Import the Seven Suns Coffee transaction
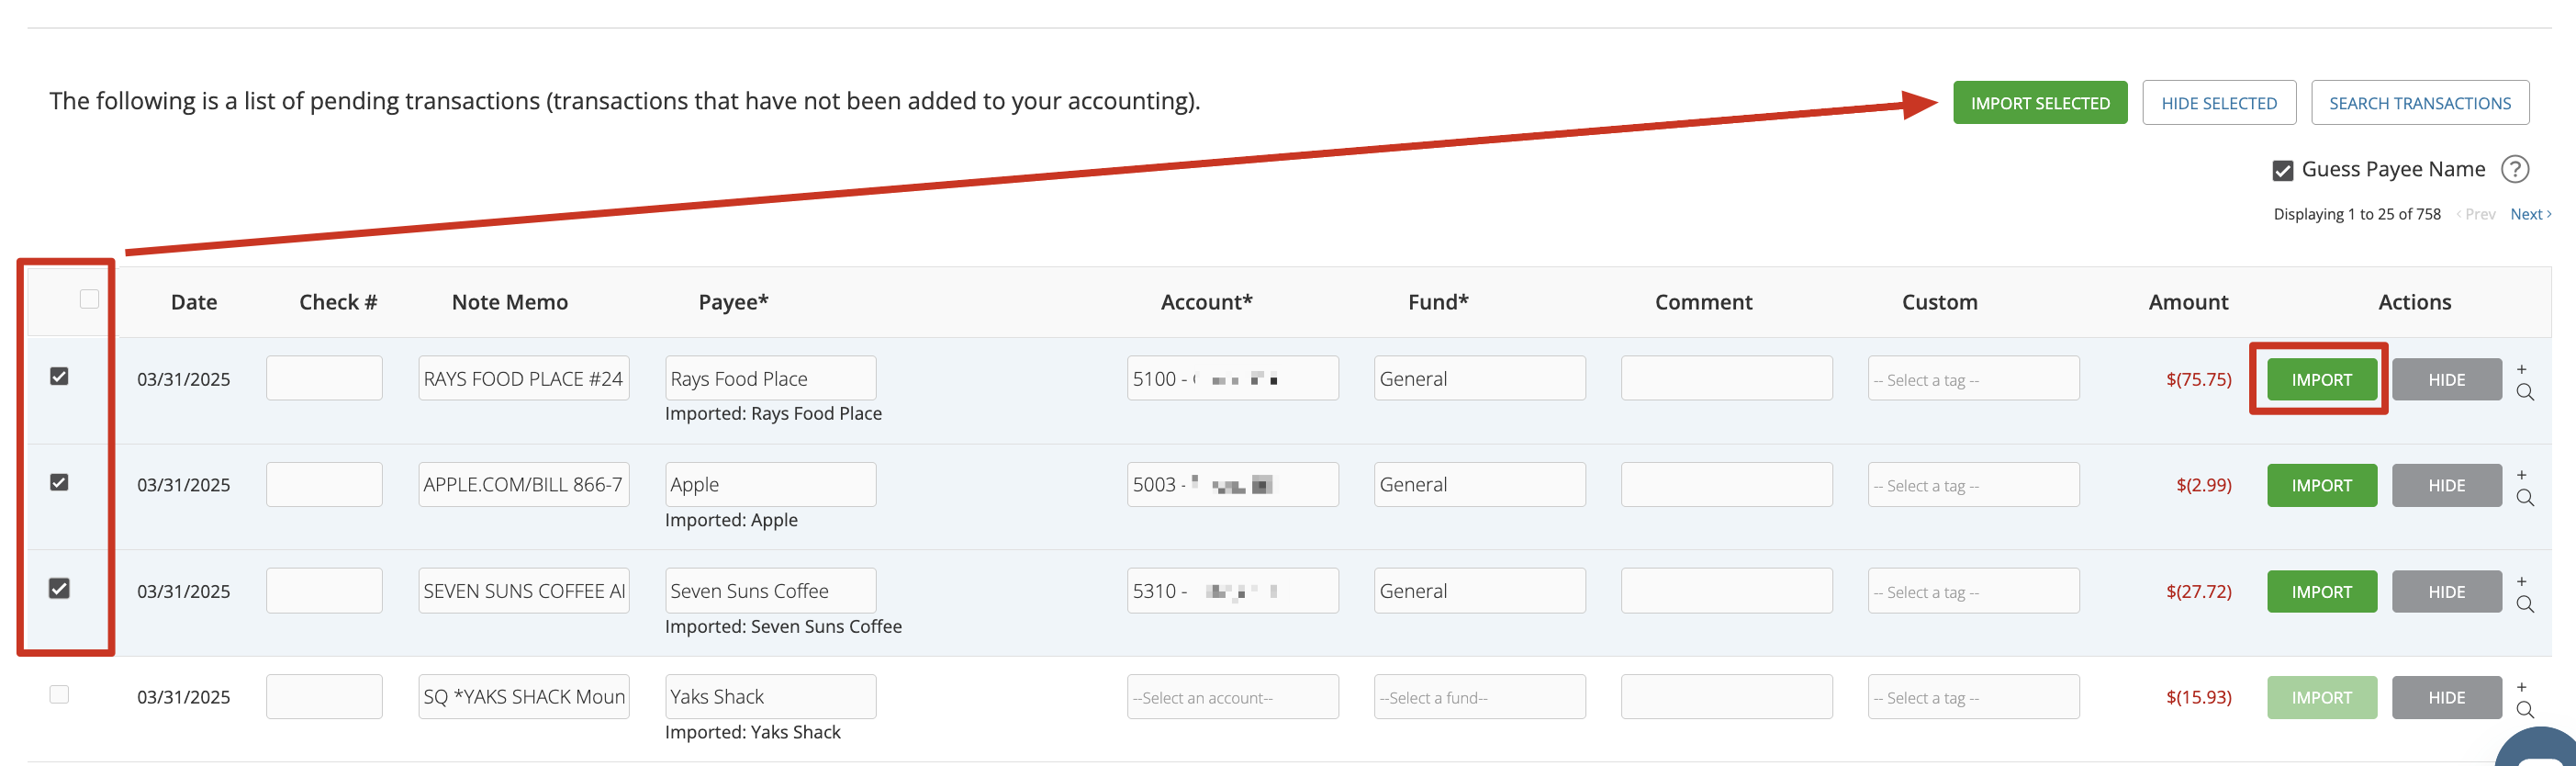This screenshot has height=766, width=2576. pos(2321,592)
